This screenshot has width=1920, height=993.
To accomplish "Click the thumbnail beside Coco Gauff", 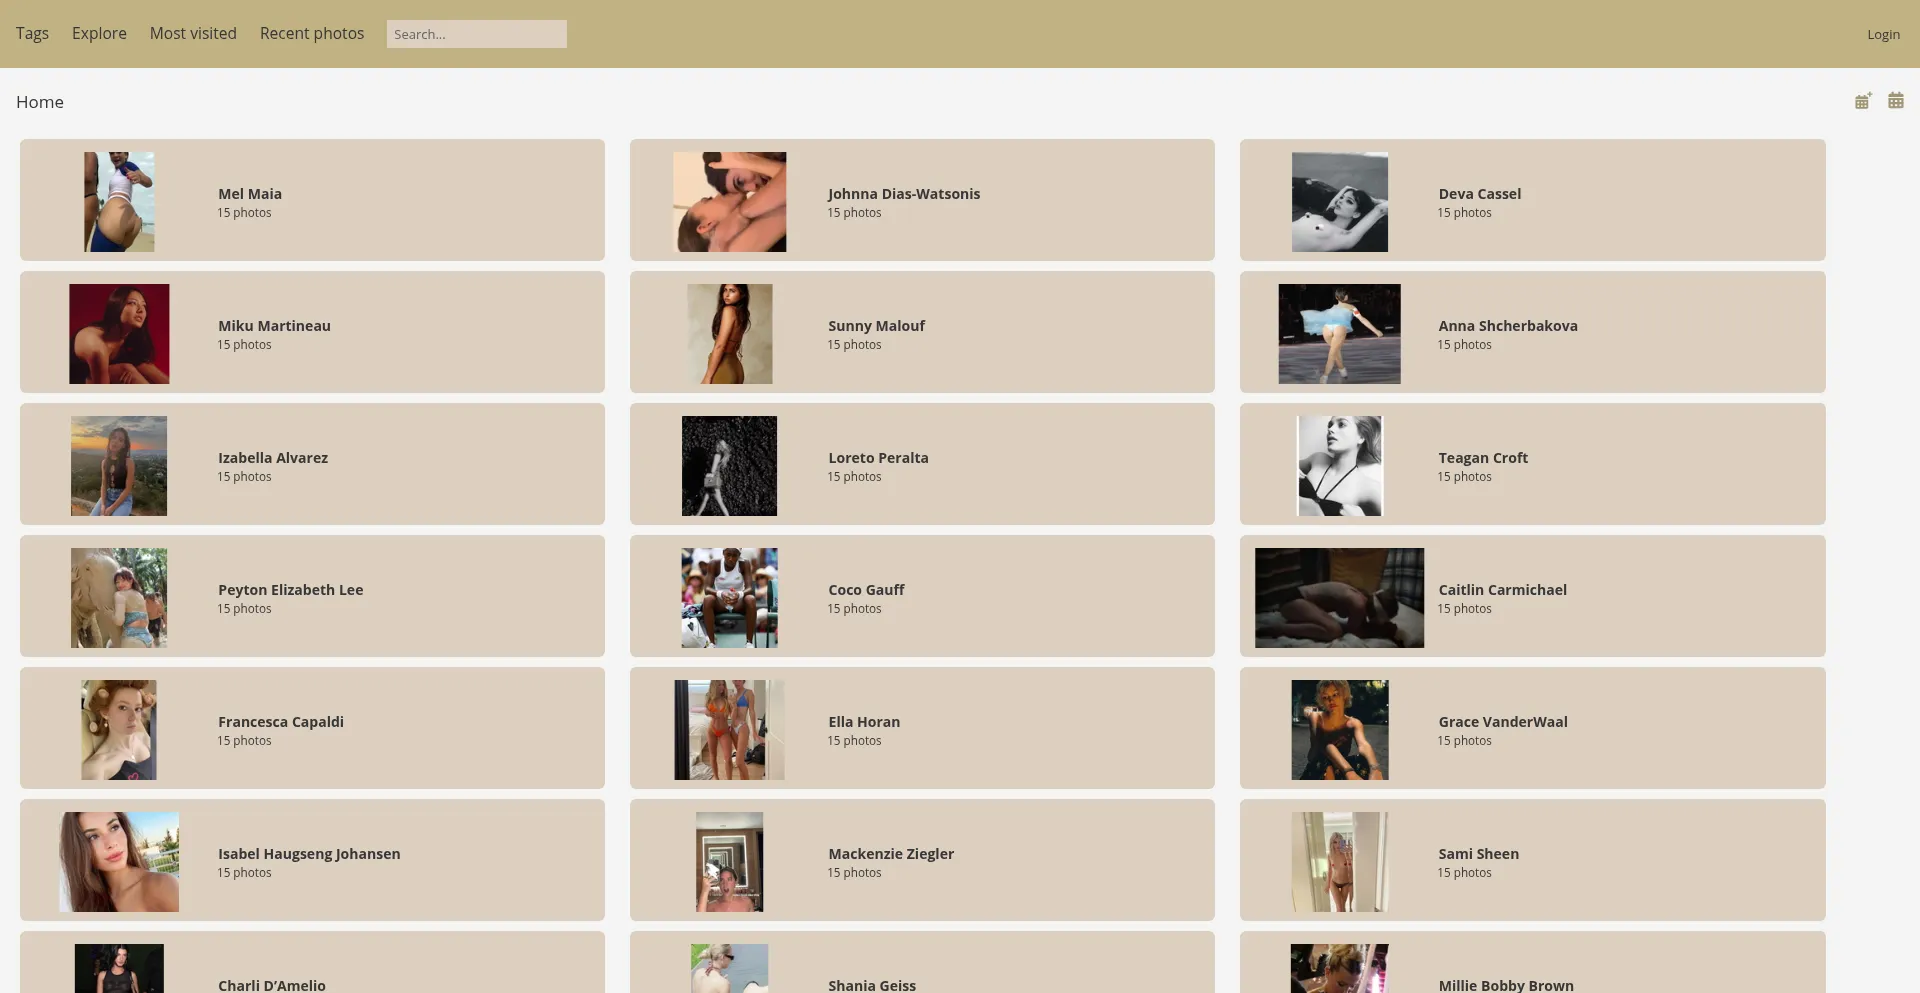I will click(x=729, y=598).
